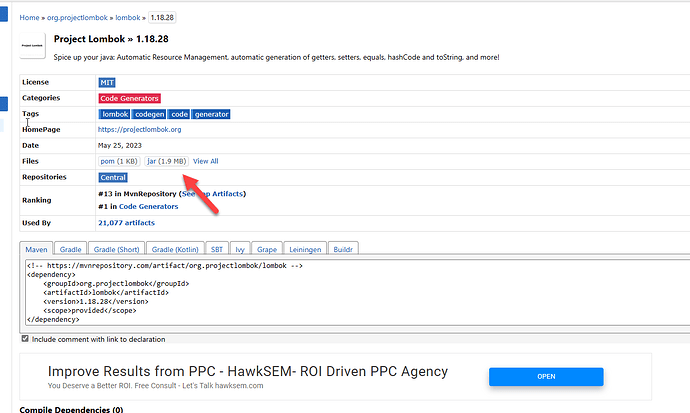Click View All files link

[206, 161]
